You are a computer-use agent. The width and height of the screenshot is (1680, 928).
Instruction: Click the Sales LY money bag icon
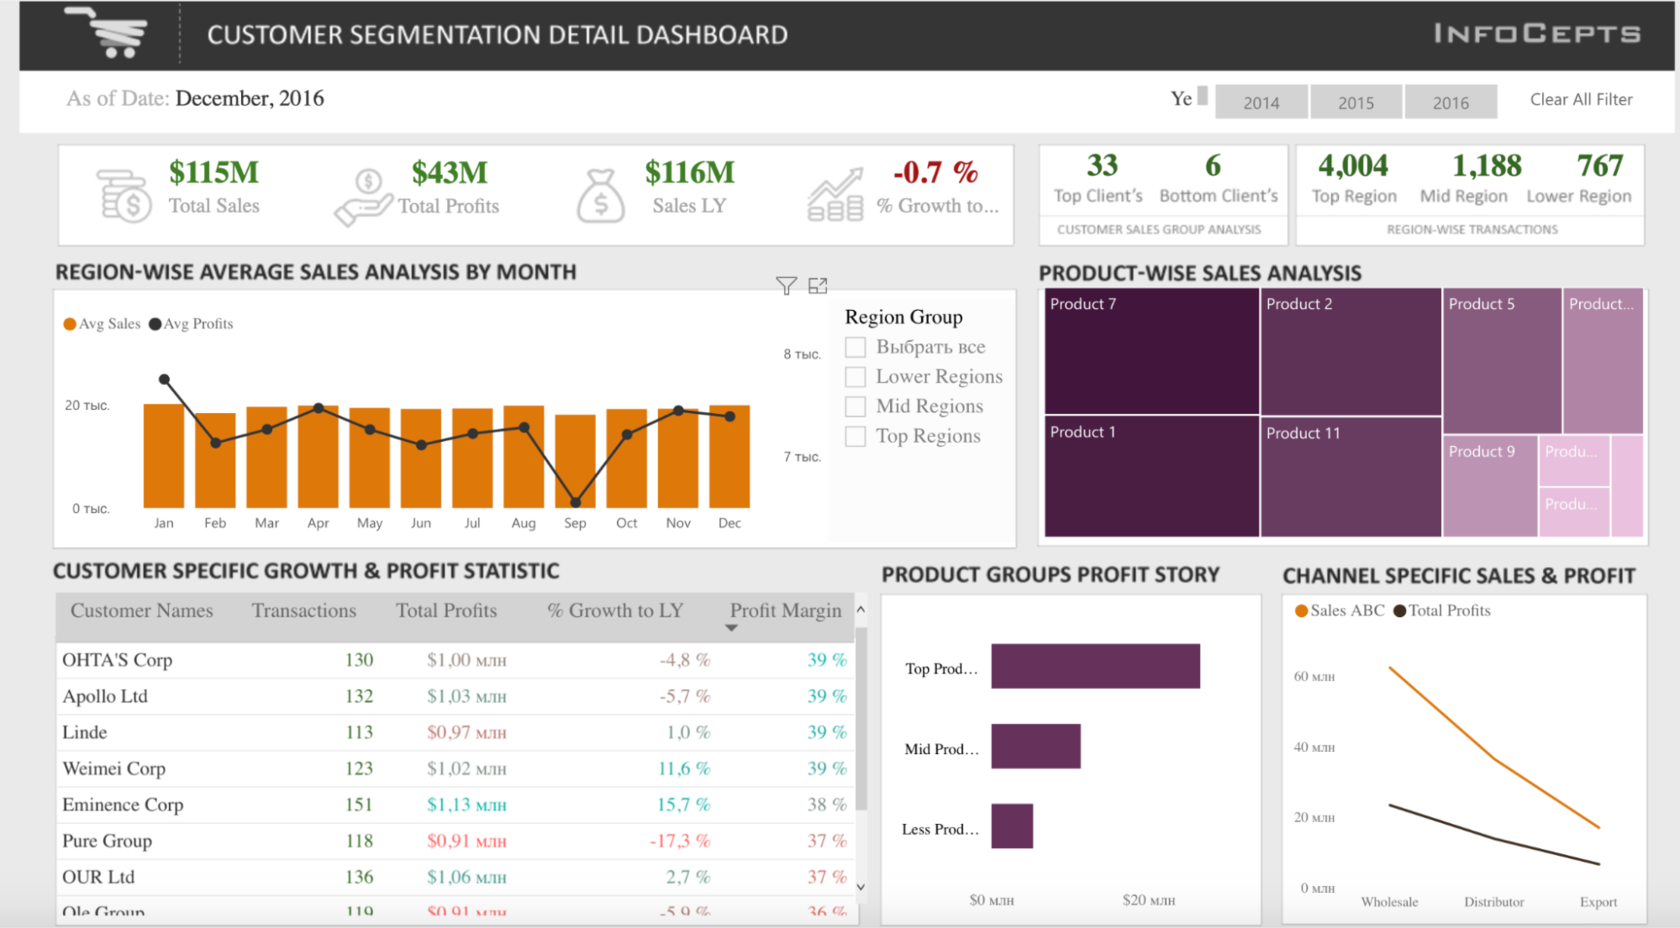(601, 195)
